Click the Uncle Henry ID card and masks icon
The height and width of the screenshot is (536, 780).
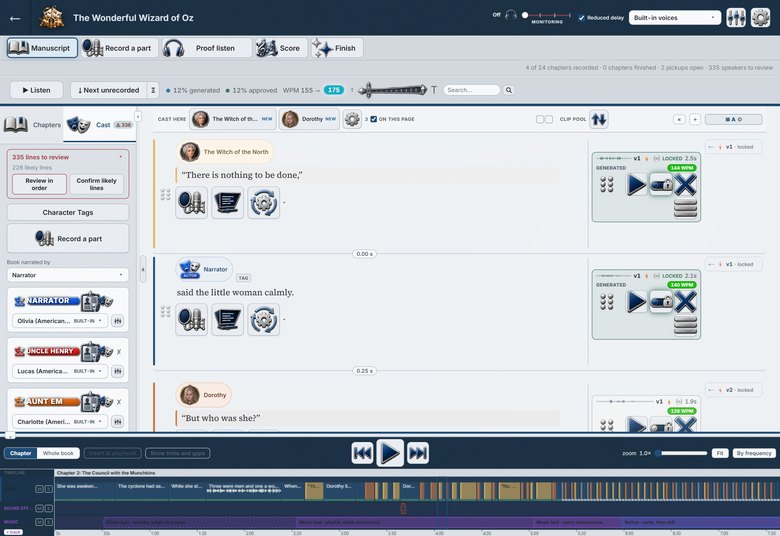pos(97,352)
